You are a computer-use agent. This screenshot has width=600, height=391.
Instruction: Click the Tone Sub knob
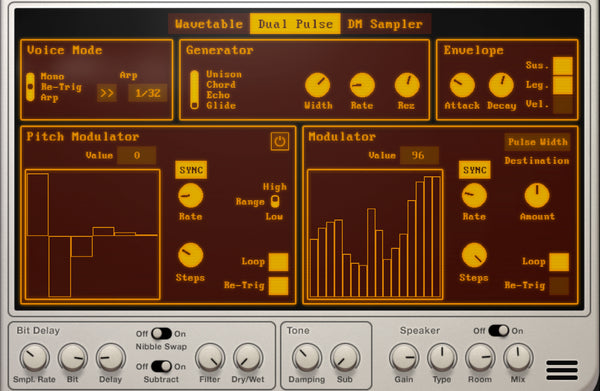[x=345, y=358]
